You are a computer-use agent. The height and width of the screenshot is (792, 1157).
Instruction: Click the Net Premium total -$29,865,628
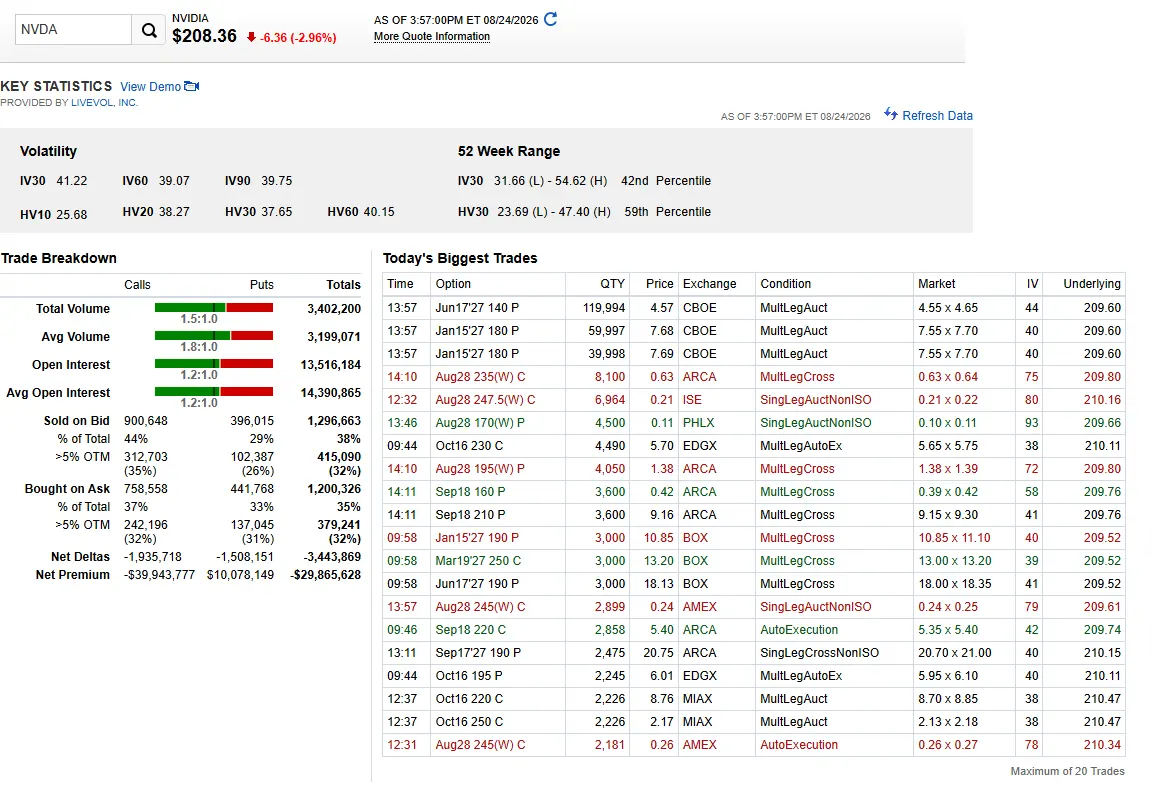(325, 575)
